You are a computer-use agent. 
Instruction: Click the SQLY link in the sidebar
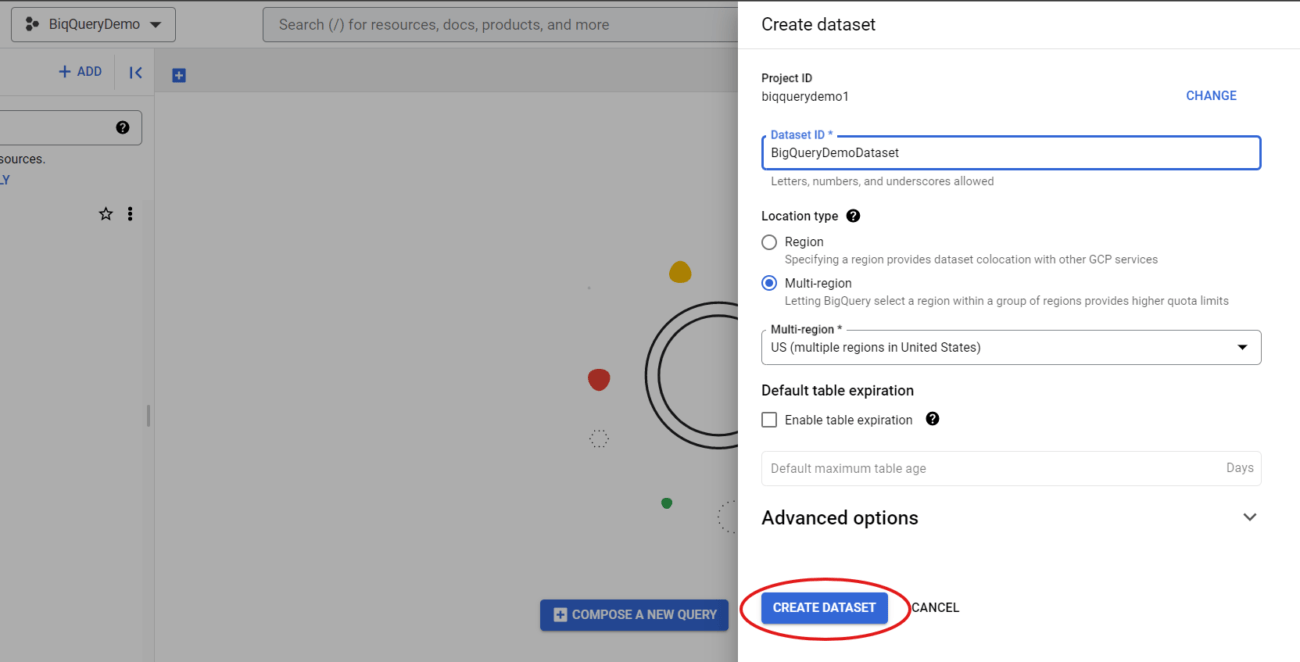pyautogui.click(x=6, y=178)
